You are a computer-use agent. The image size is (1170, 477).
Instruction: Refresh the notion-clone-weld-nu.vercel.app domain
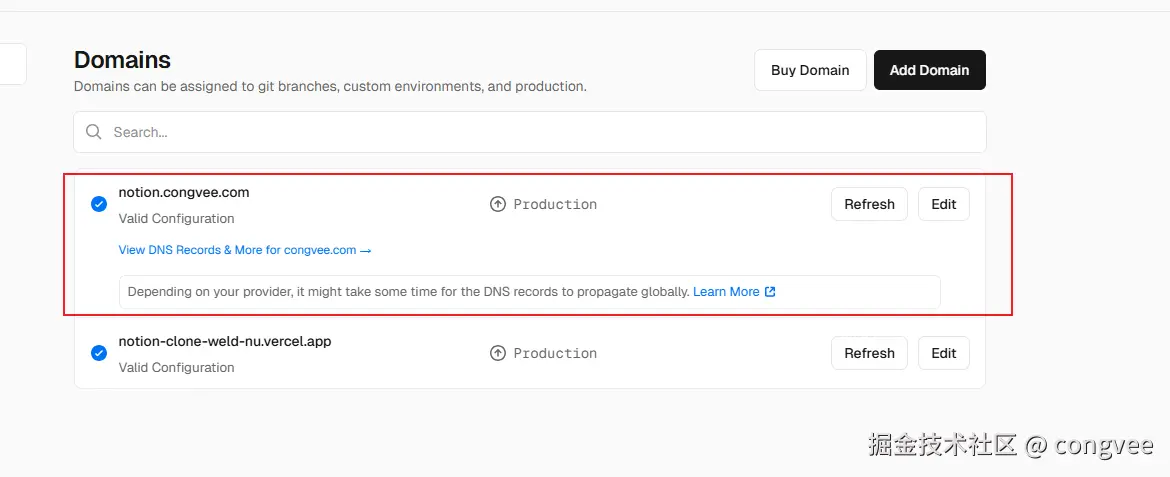869,353
